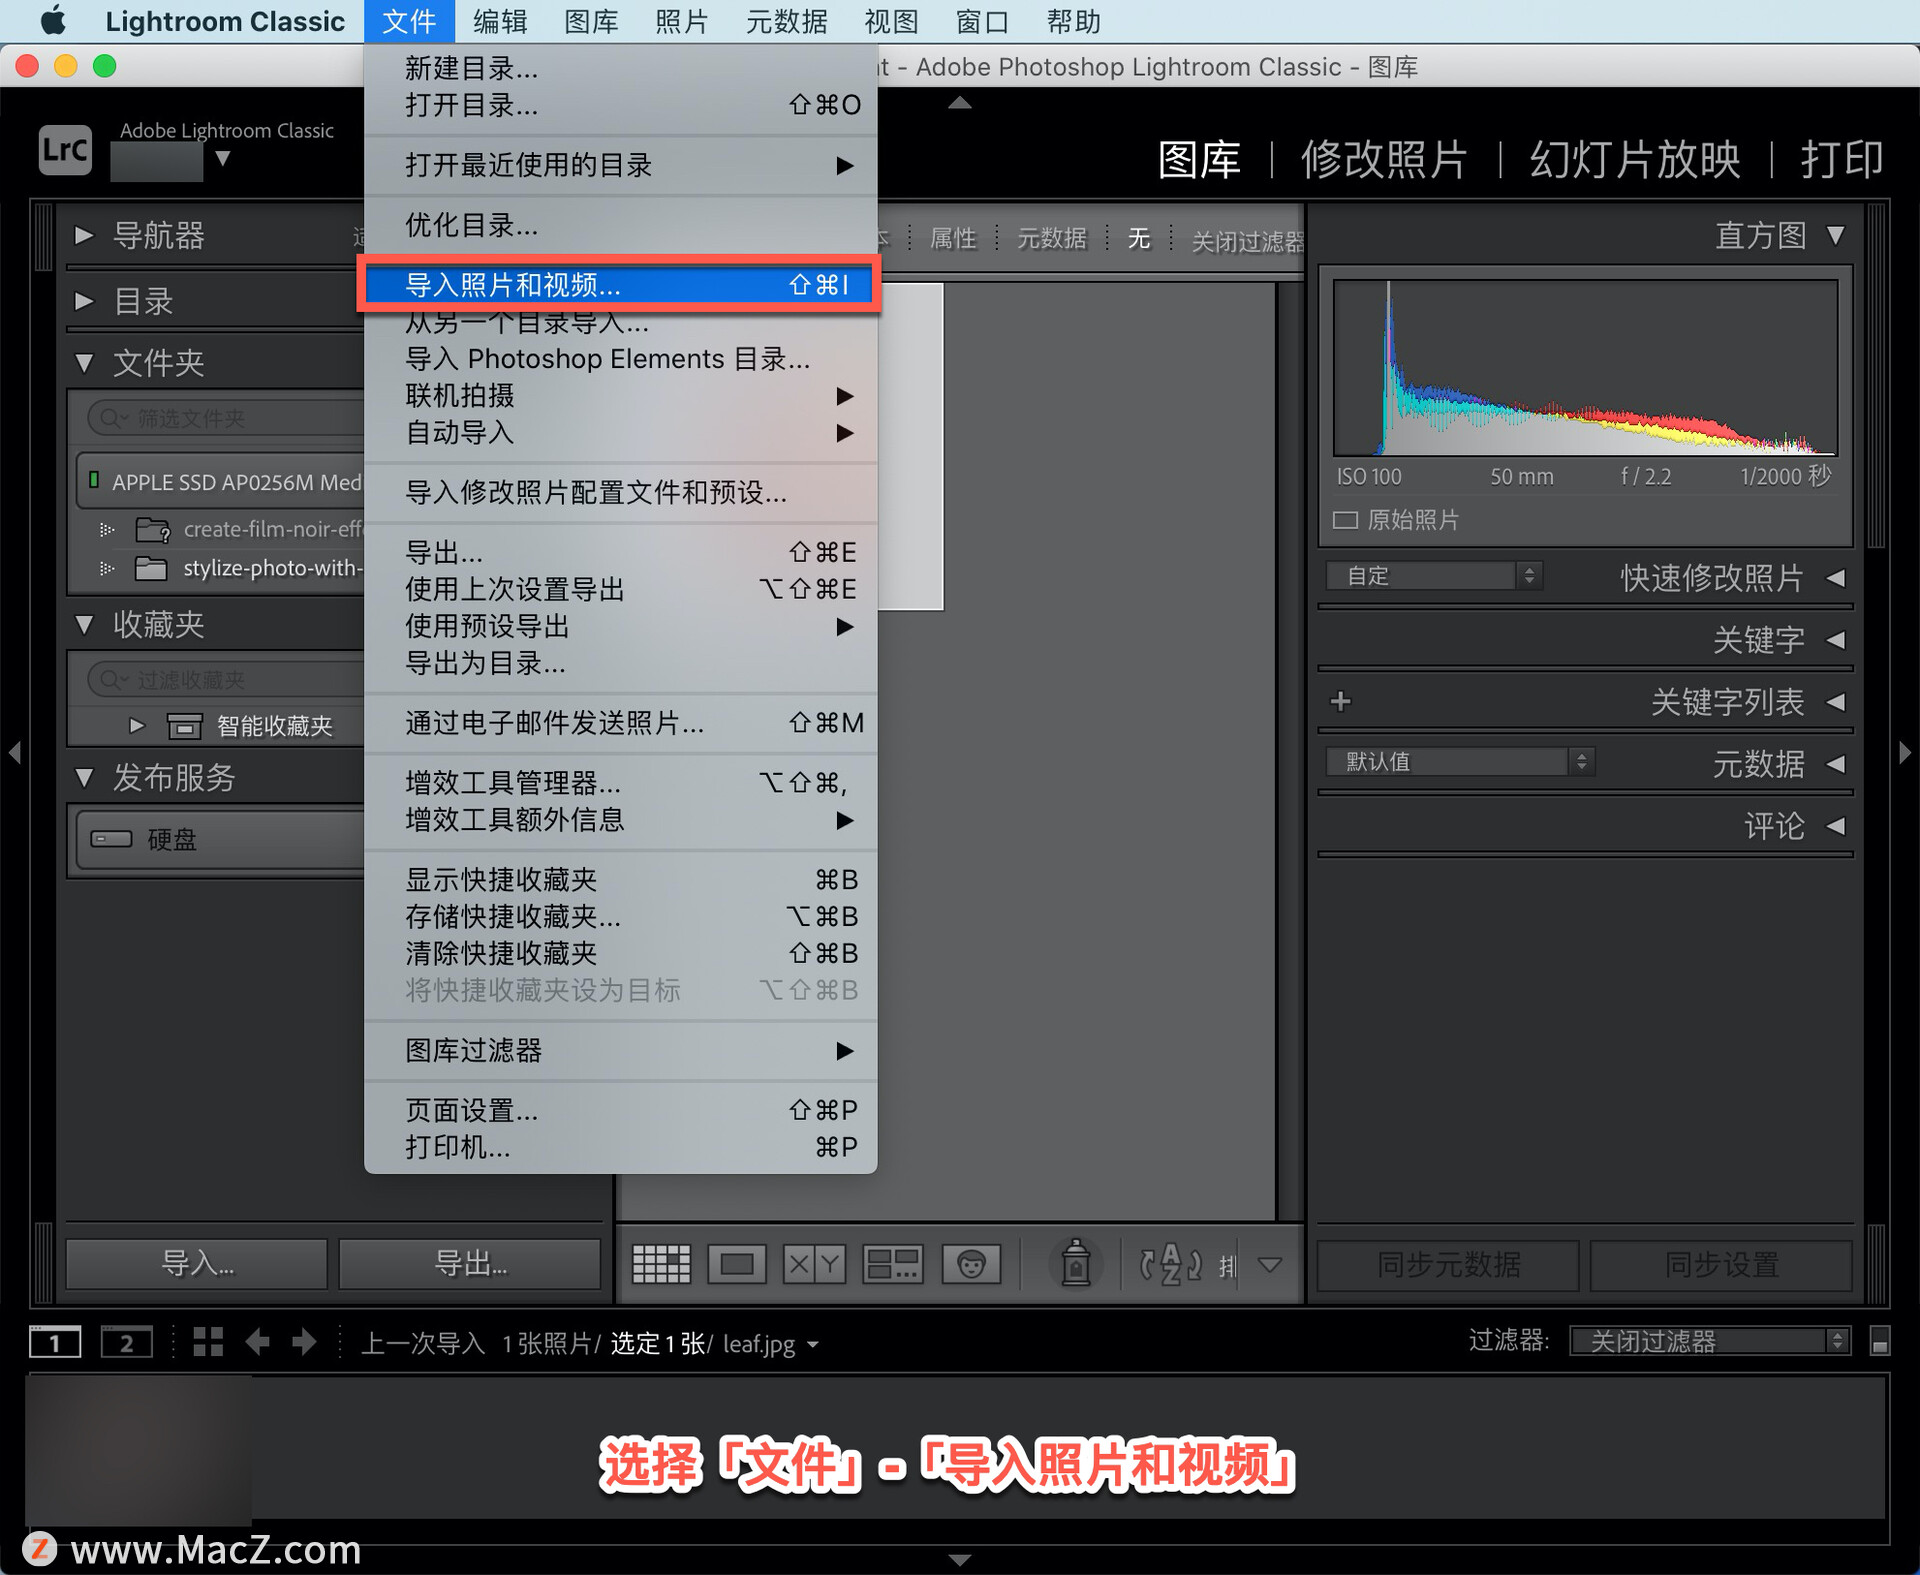This screenshot has width=1920, height=1575.
Task: Click the 同步元数据 button
Action: click(x=1448, y=1265)
